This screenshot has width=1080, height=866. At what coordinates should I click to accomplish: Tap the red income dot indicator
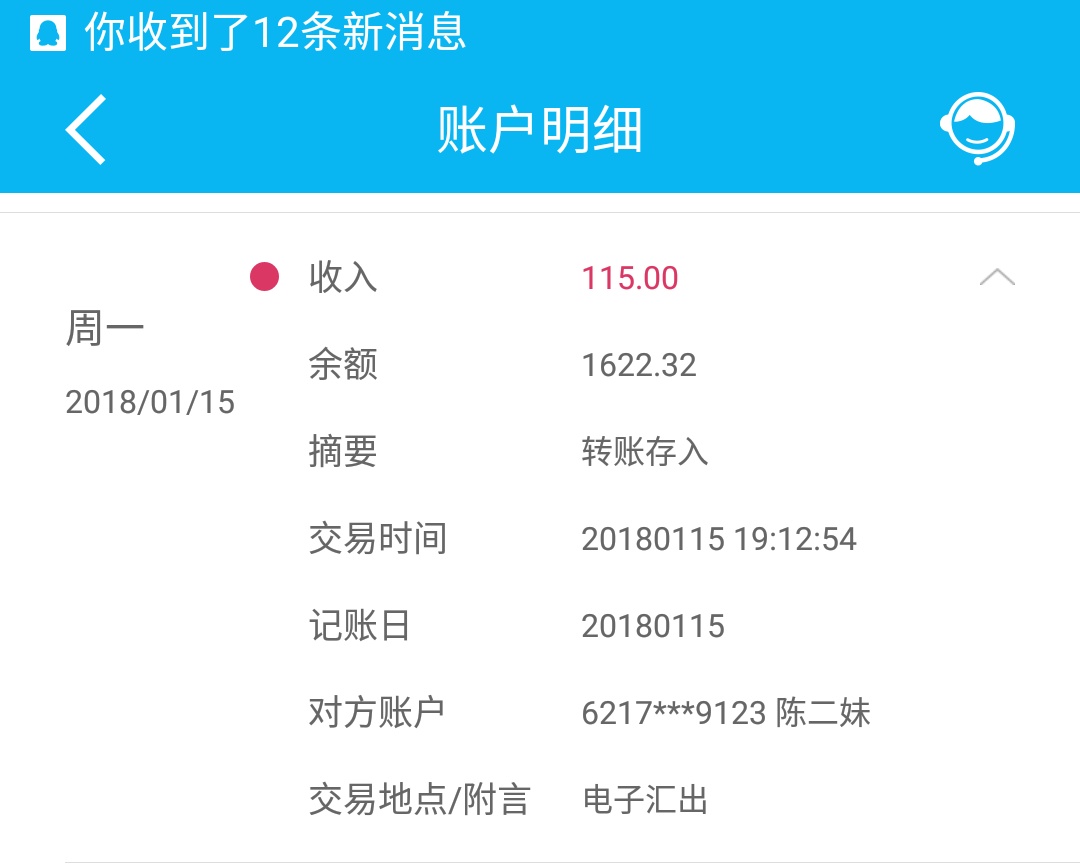pos(264,277)
